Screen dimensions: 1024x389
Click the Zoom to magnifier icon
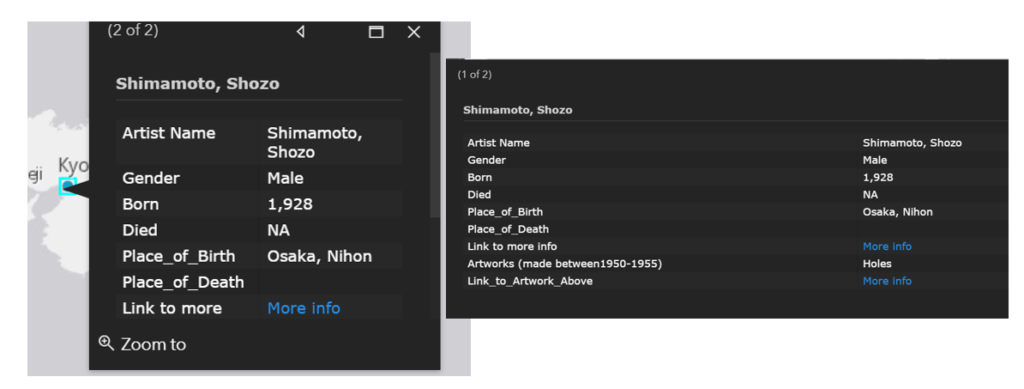pos(106,343)
